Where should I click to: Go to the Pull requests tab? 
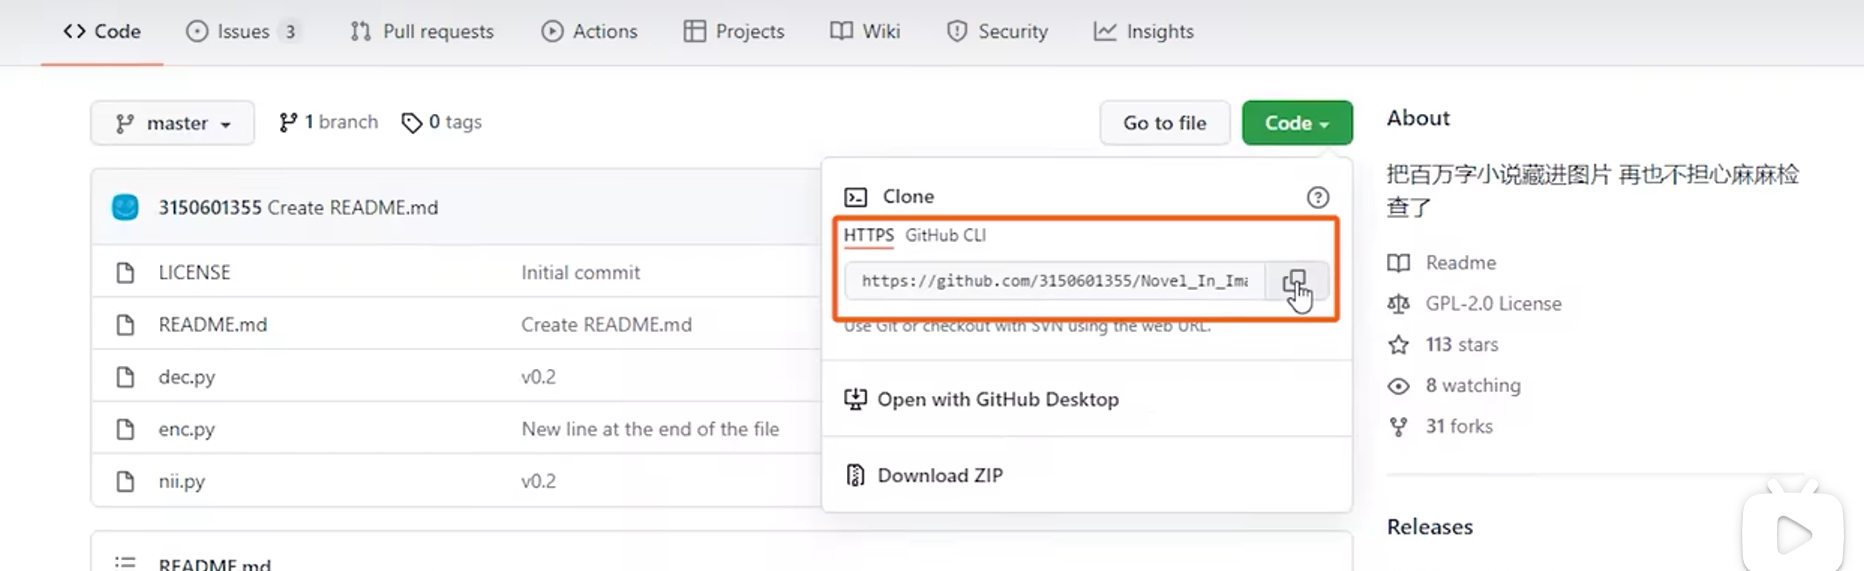click(422, 32)
